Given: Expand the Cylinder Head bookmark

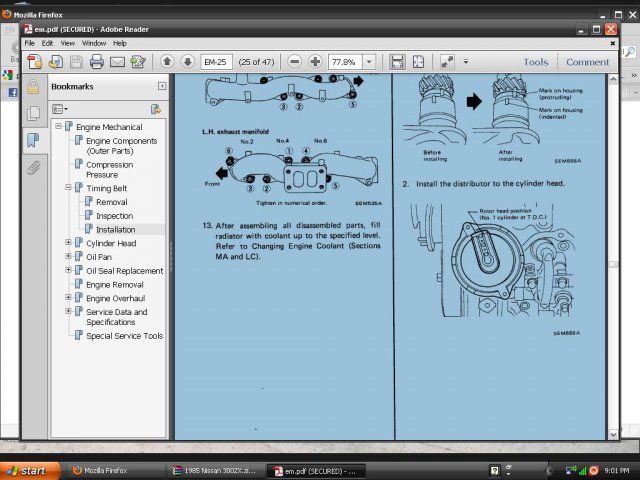Looking at the screenshot, I should [x=69, y=243].
